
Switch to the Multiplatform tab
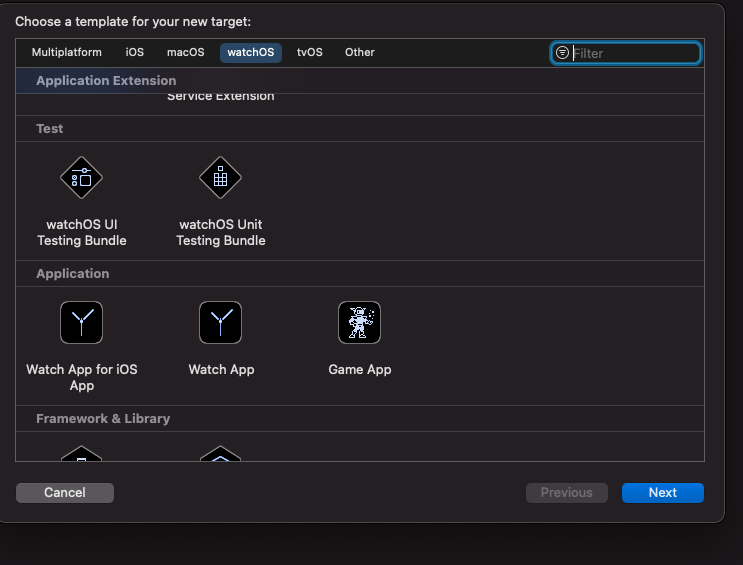tap(67, 52)
